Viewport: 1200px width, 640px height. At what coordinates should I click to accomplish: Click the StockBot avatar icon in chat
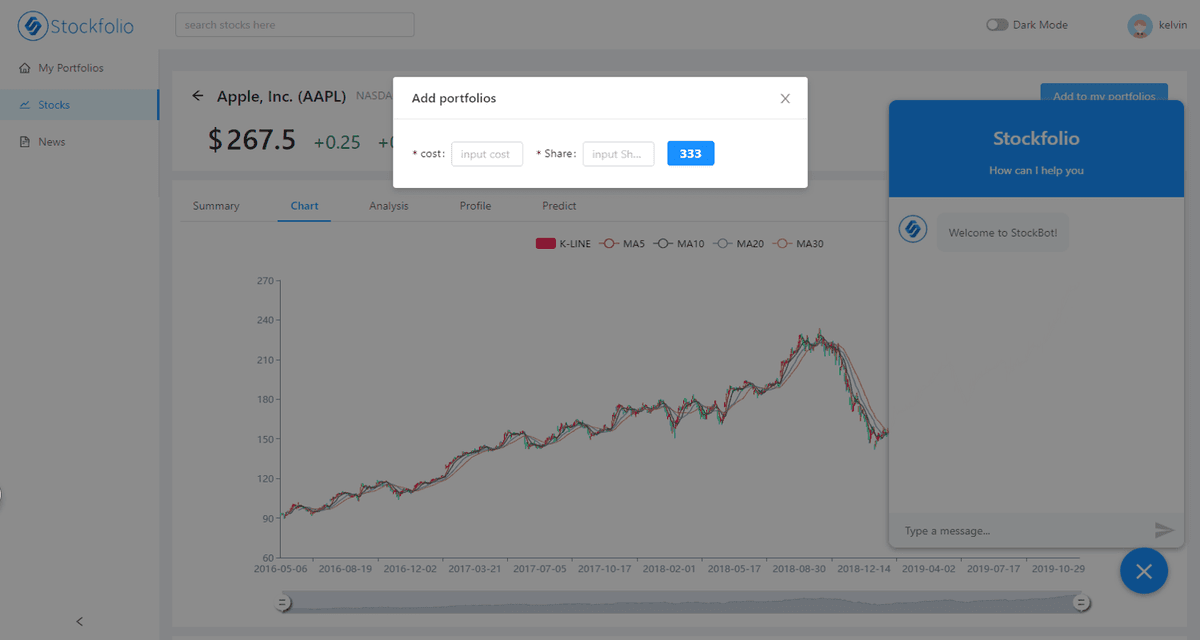913,229
